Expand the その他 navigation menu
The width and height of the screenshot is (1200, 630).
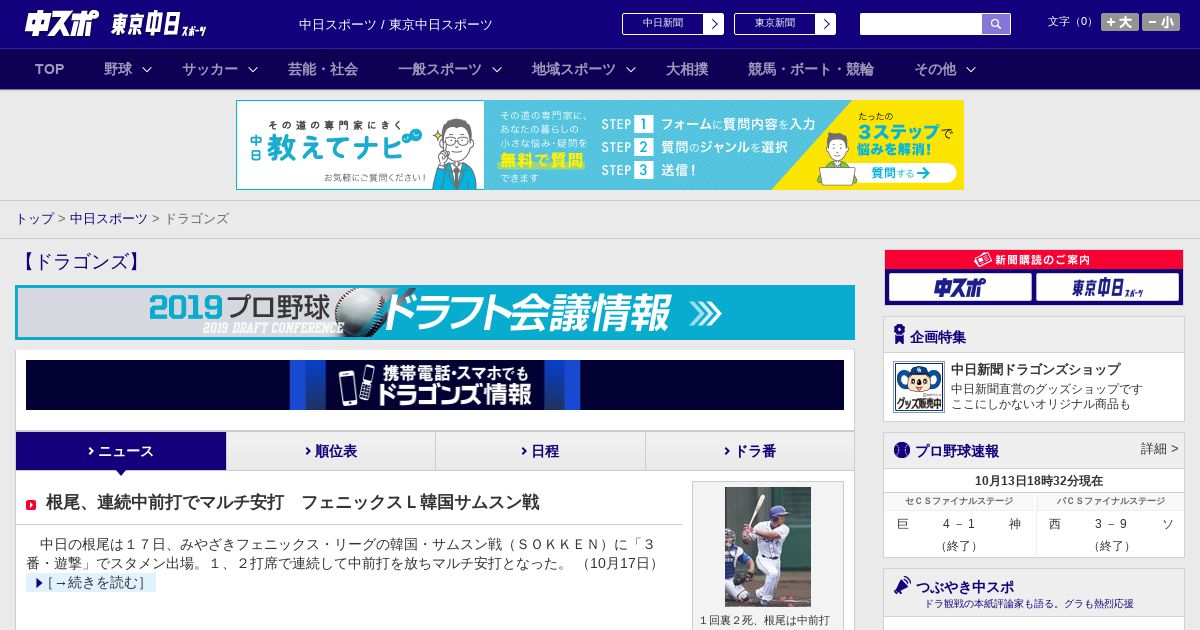point(945,69)
